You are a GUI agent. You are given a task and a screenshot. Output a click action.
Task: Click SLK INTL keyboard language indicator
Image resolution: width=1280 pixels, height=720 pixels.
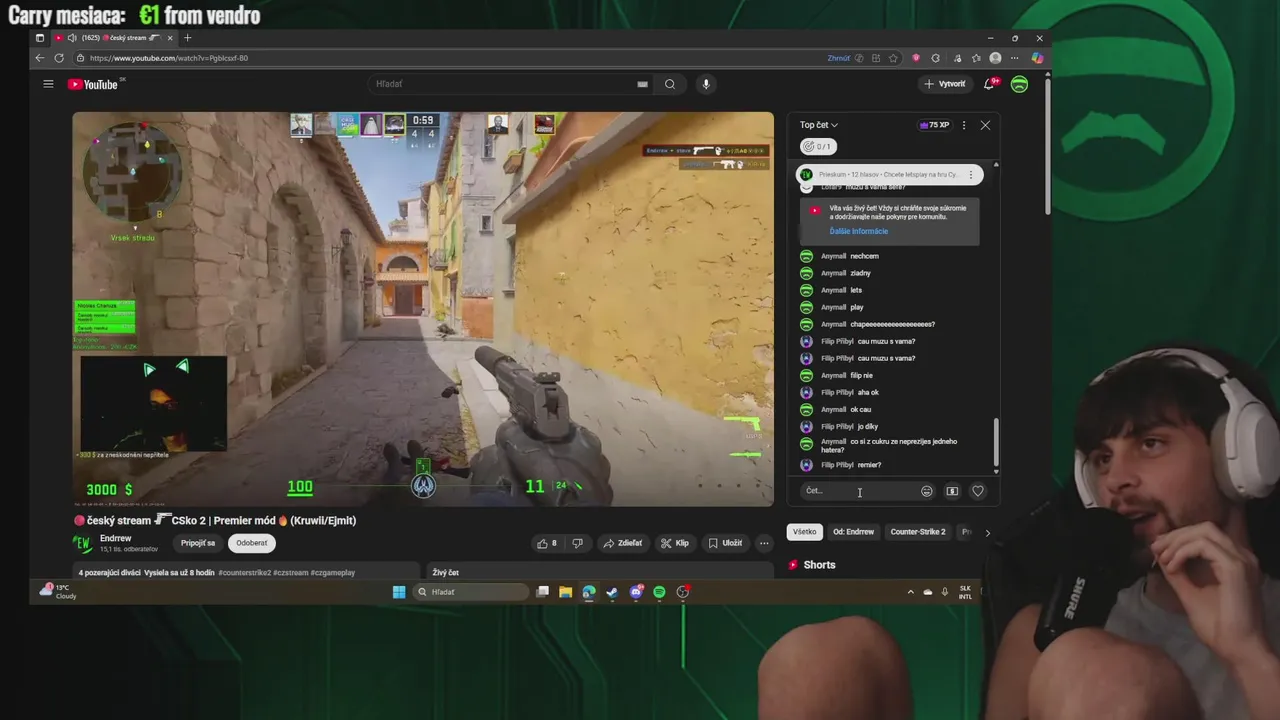965,592
